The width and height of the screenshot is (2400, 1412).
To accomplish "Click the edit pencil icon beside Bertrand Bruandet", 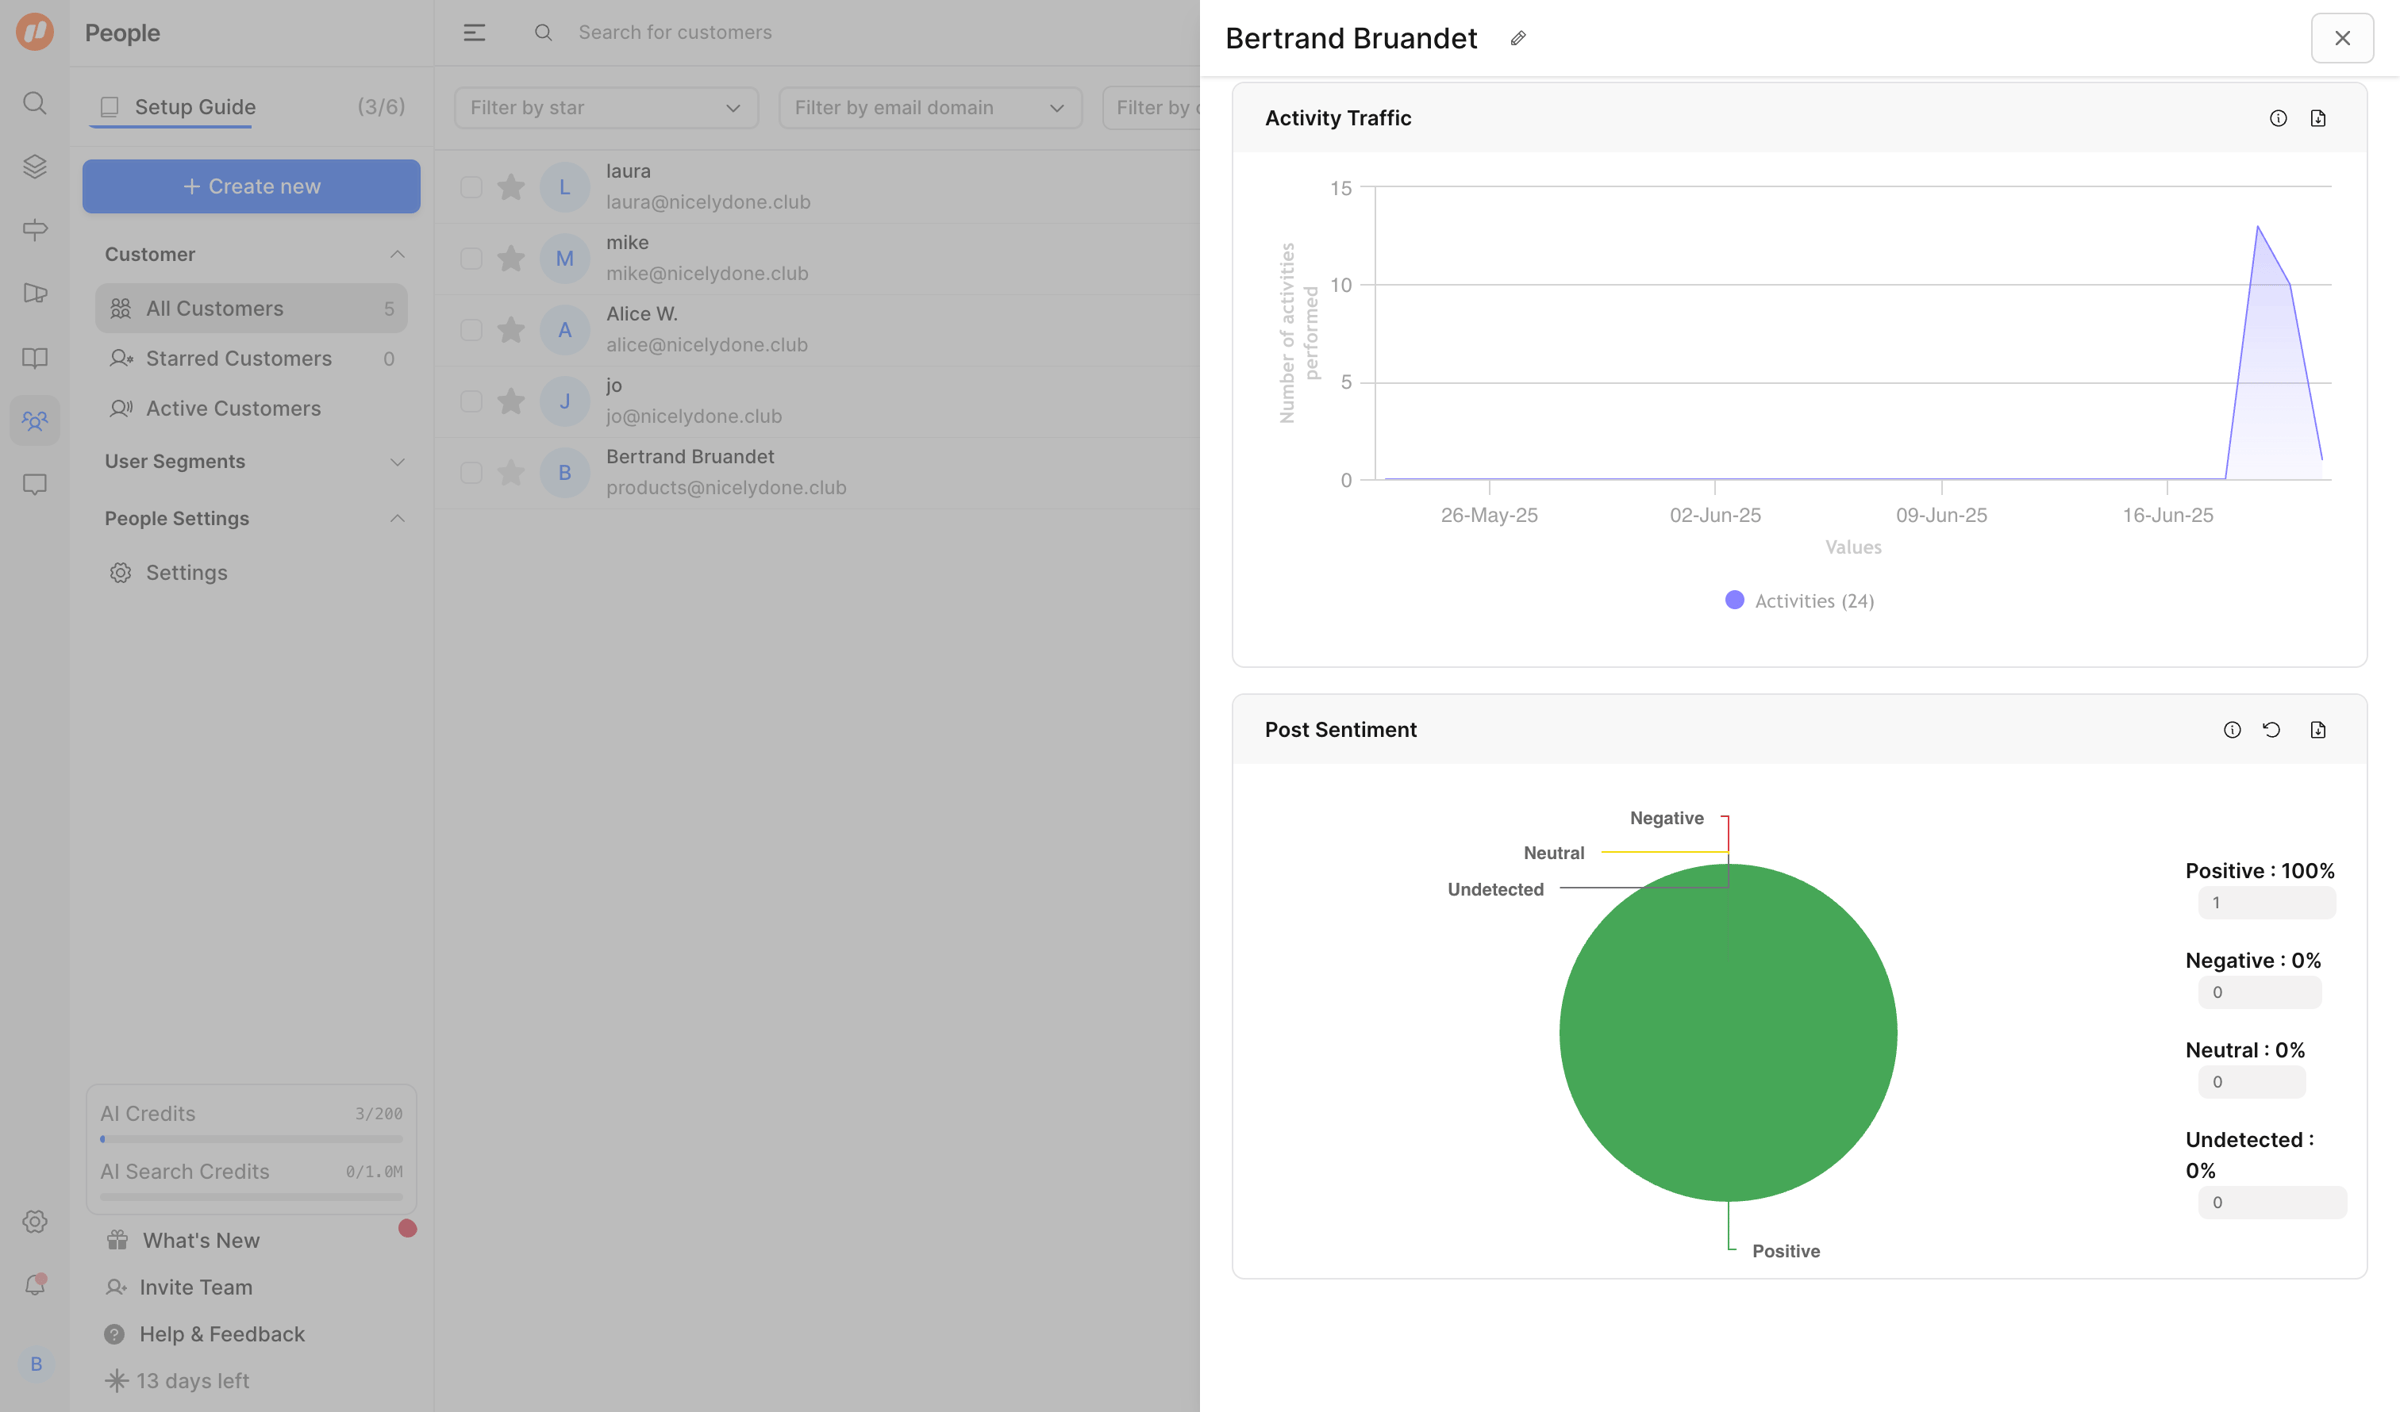I will tap(1518, 38).
